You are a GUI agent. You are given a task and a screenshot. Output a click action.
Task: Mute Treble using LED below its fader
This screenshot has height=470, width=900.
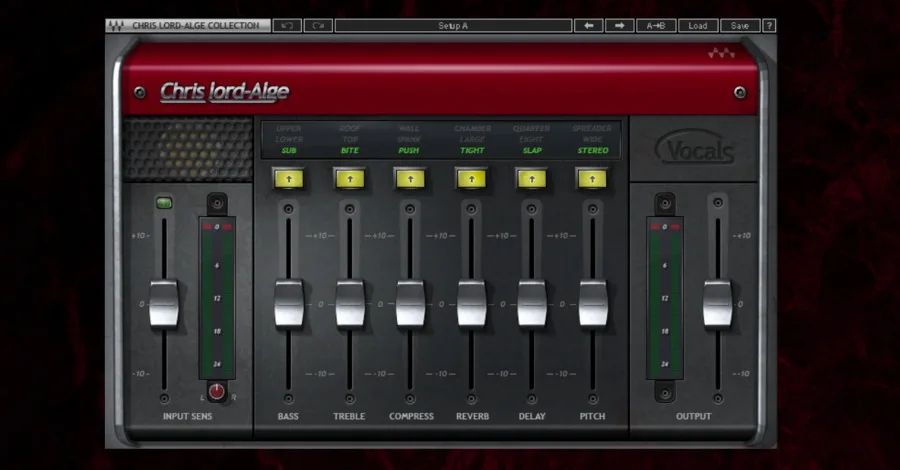(x=350, y=398)
